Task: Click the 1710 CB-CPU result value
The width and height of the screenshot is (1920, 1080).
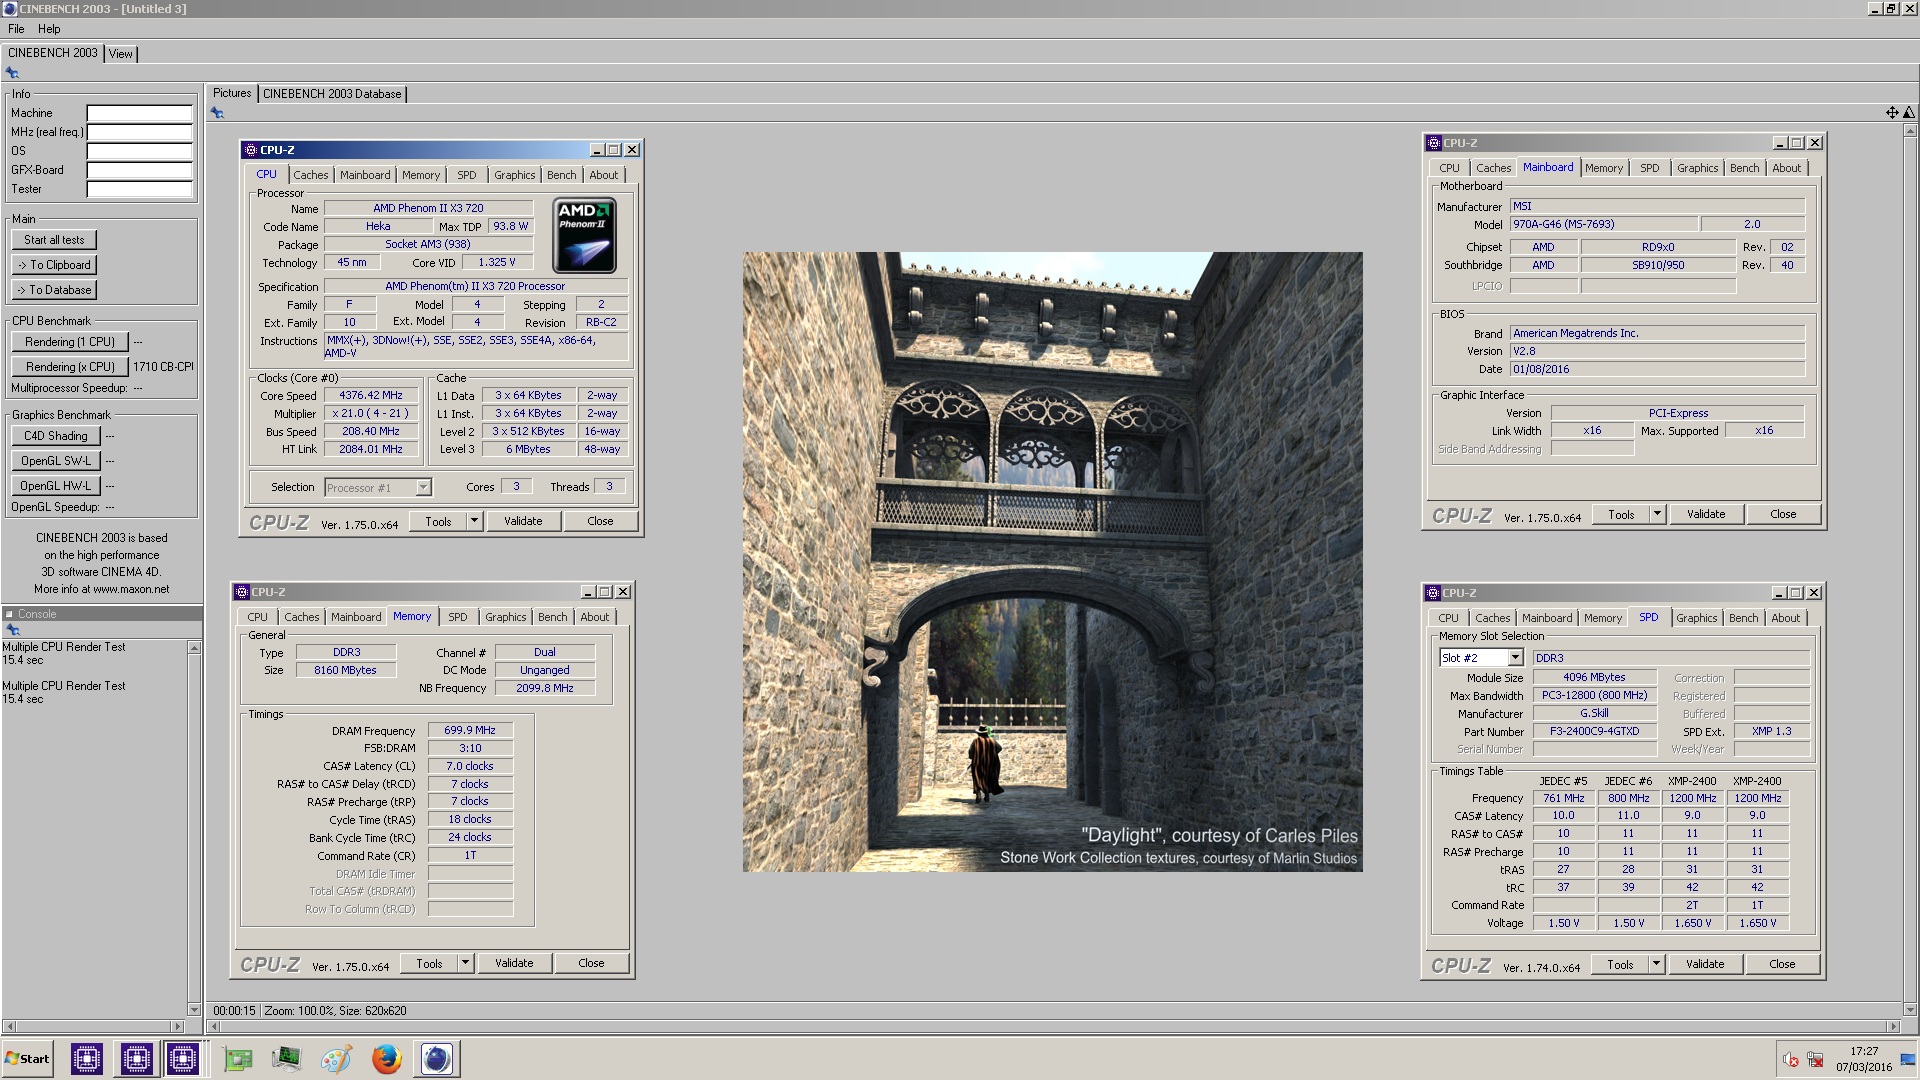Action: click(163, 367)
